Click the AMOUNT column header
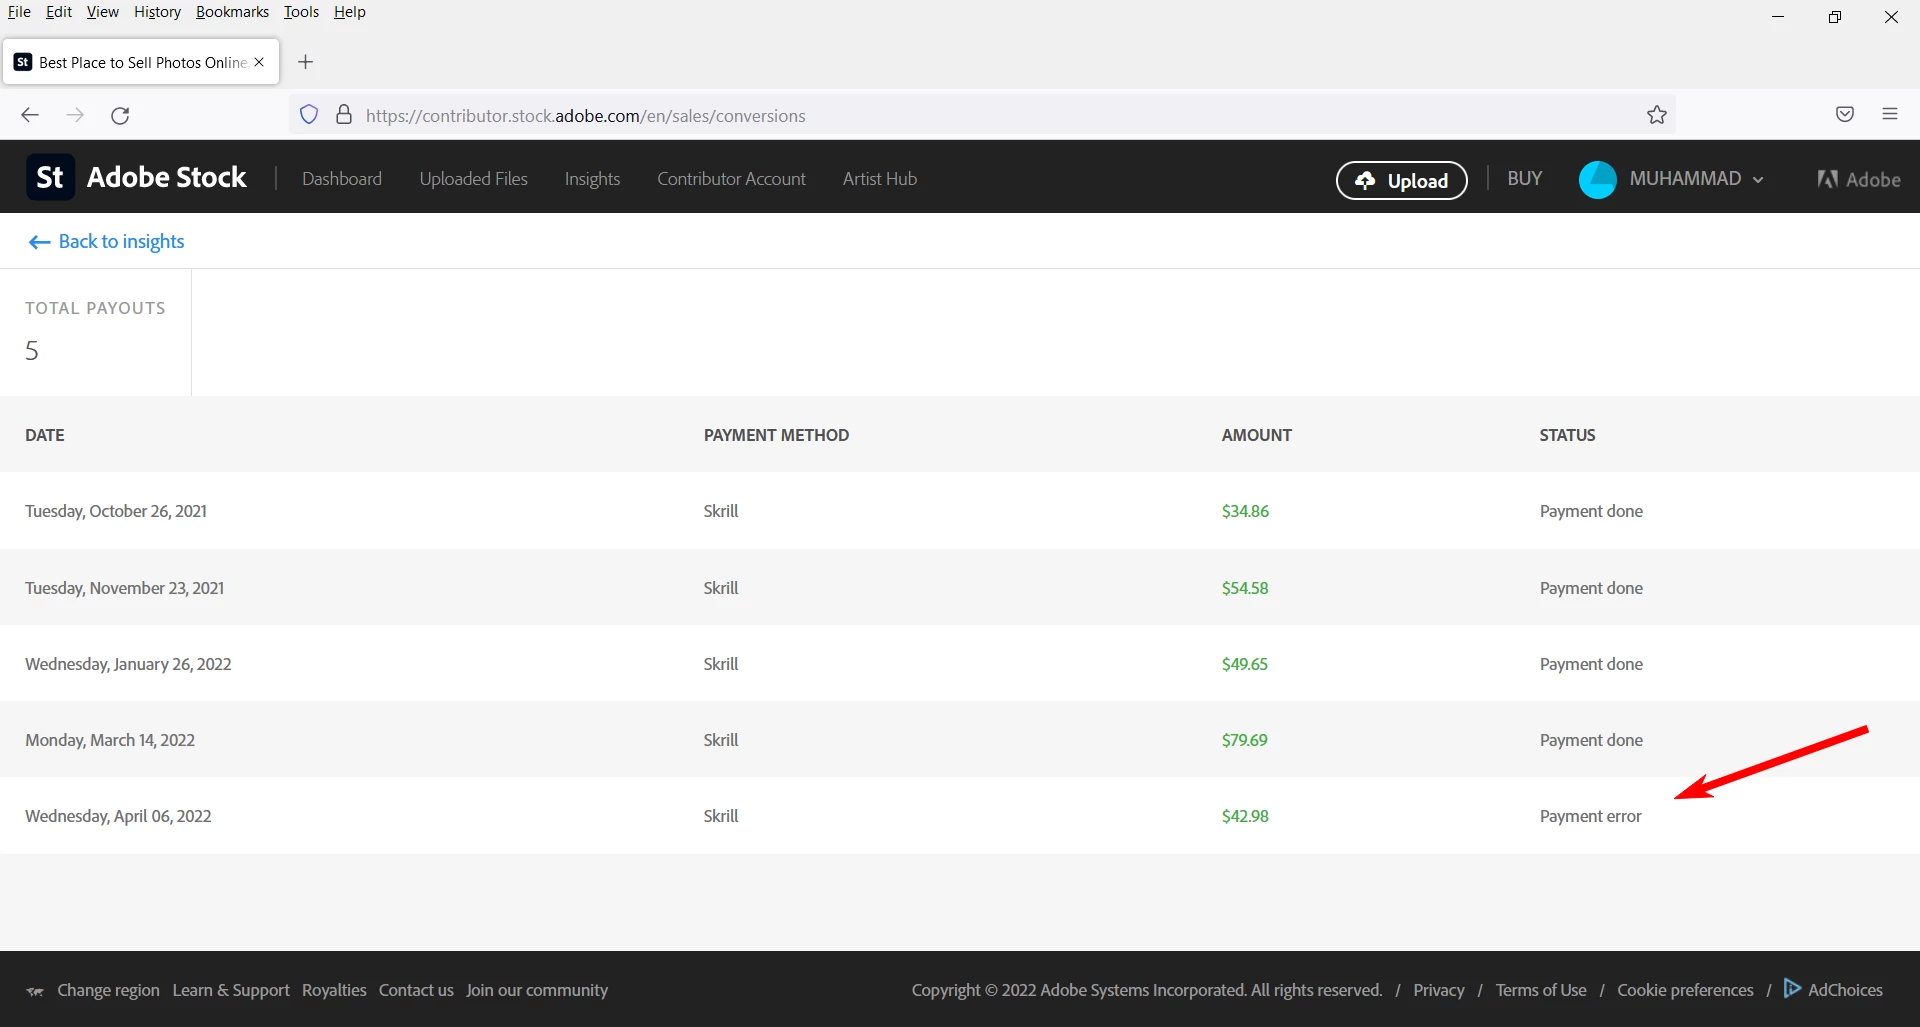The height and width of the screenshot is (1027, 1920). point(1256,435)
